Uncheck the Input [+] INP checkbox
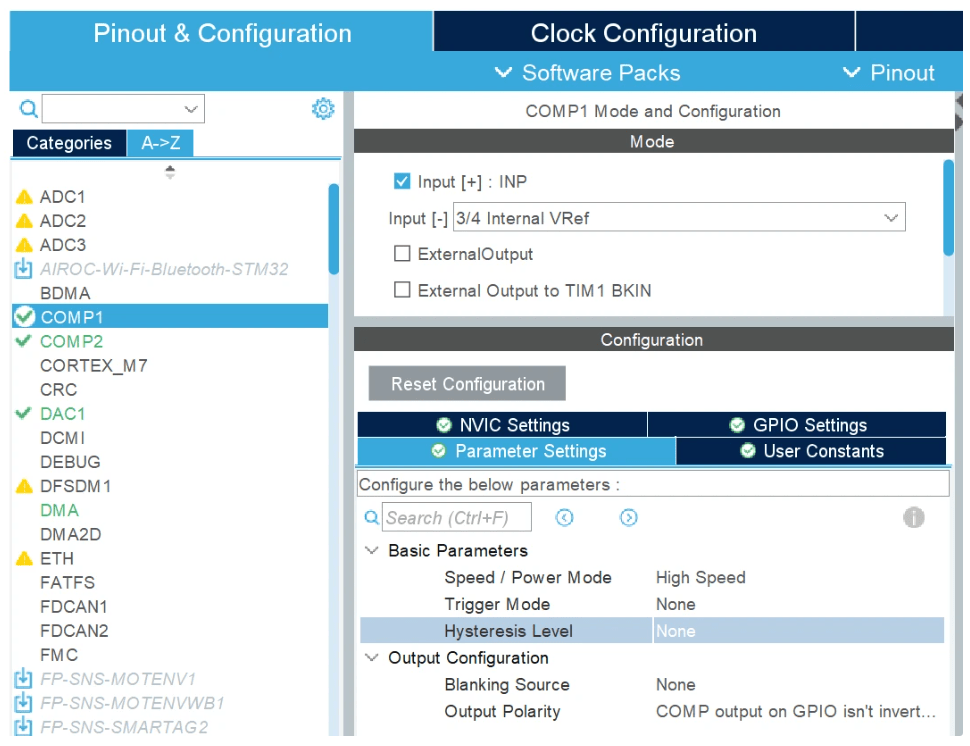The image size is (970, 746). point(402,182)
